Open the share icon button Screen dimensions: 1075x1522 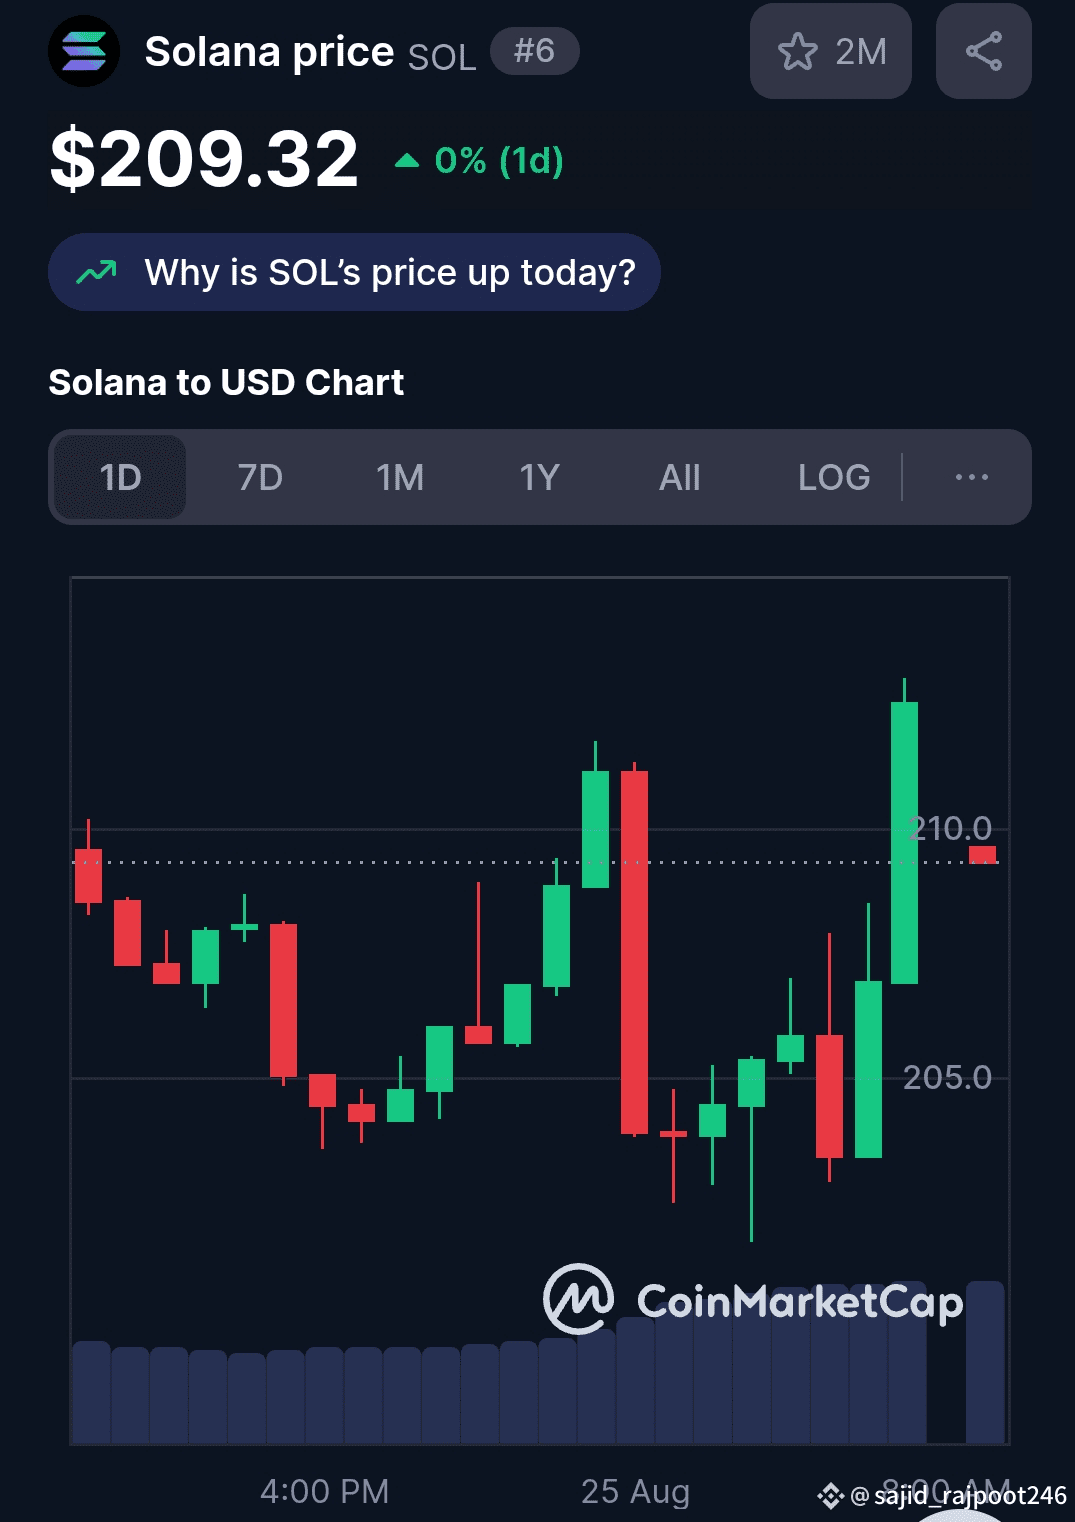click(x=983, y=51)
